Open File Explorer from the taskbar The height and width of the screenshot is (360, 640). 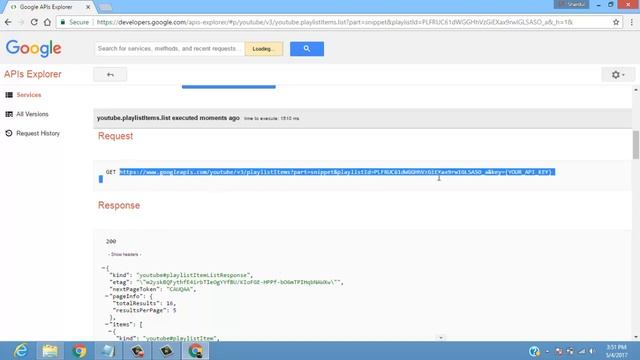[x=50, y=351]
